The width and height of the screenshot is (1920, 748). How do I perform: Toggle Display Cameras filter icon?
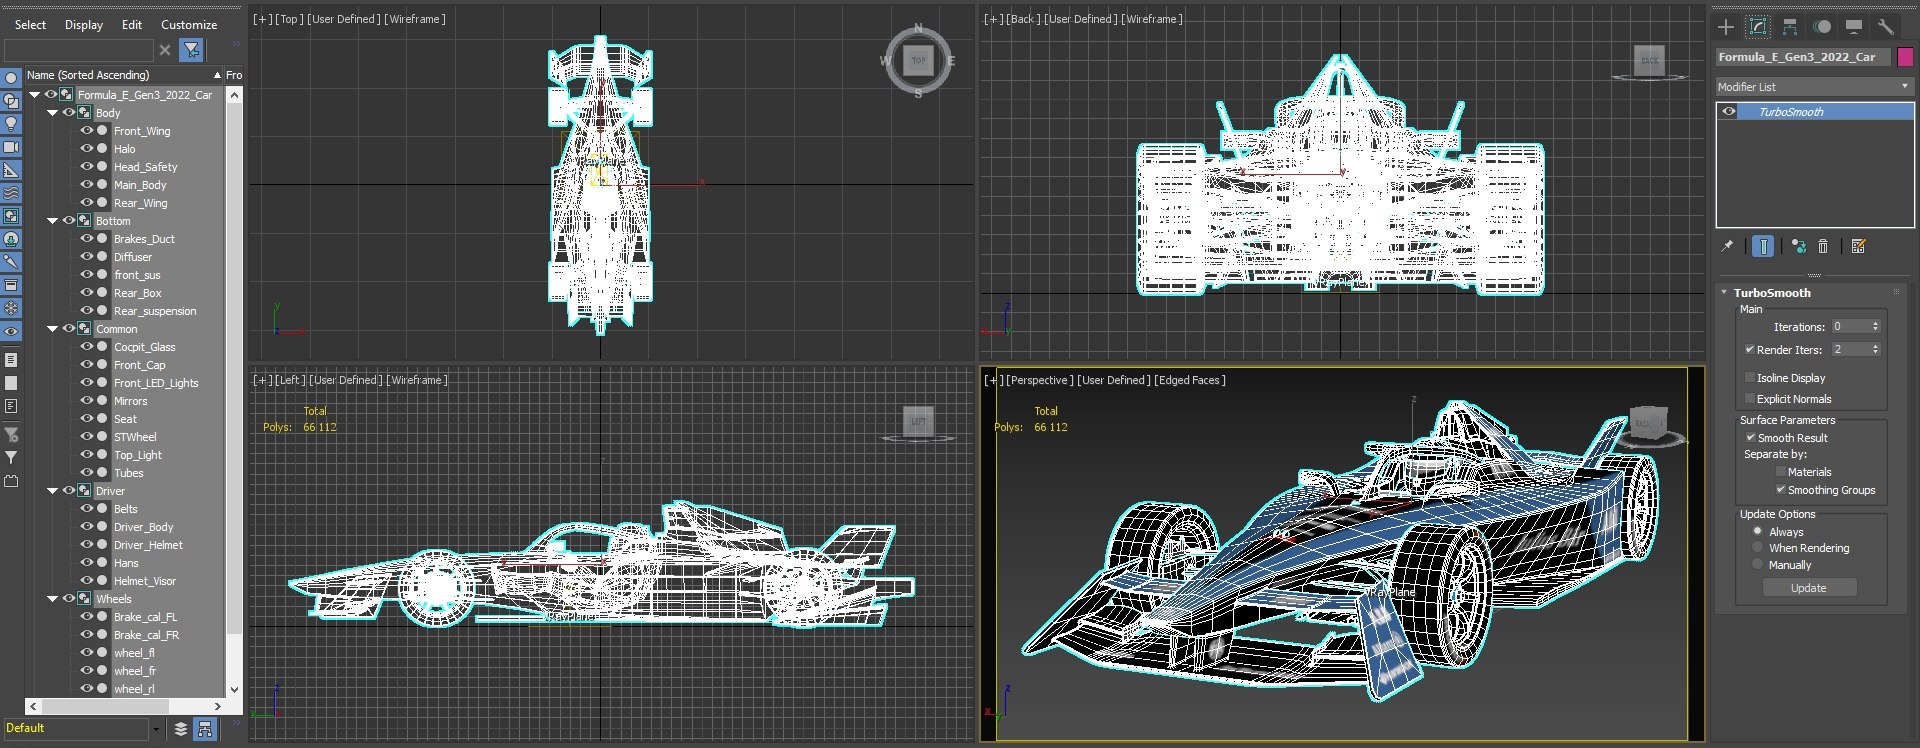[11, 147]
